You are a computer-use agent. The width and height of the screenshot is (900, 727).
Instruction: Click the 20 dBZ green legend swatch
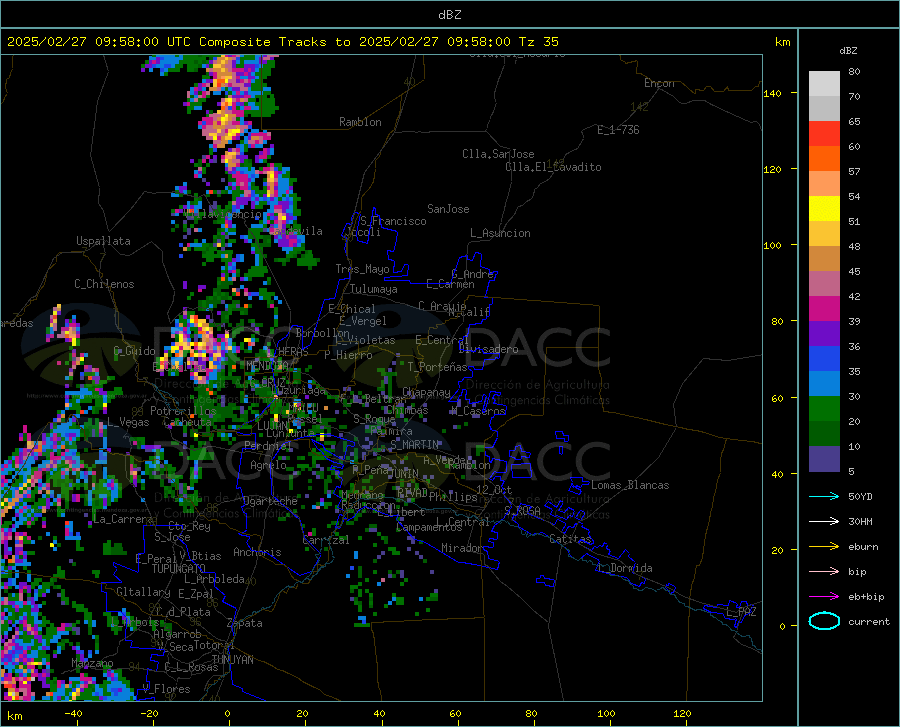tap(824, 409)
